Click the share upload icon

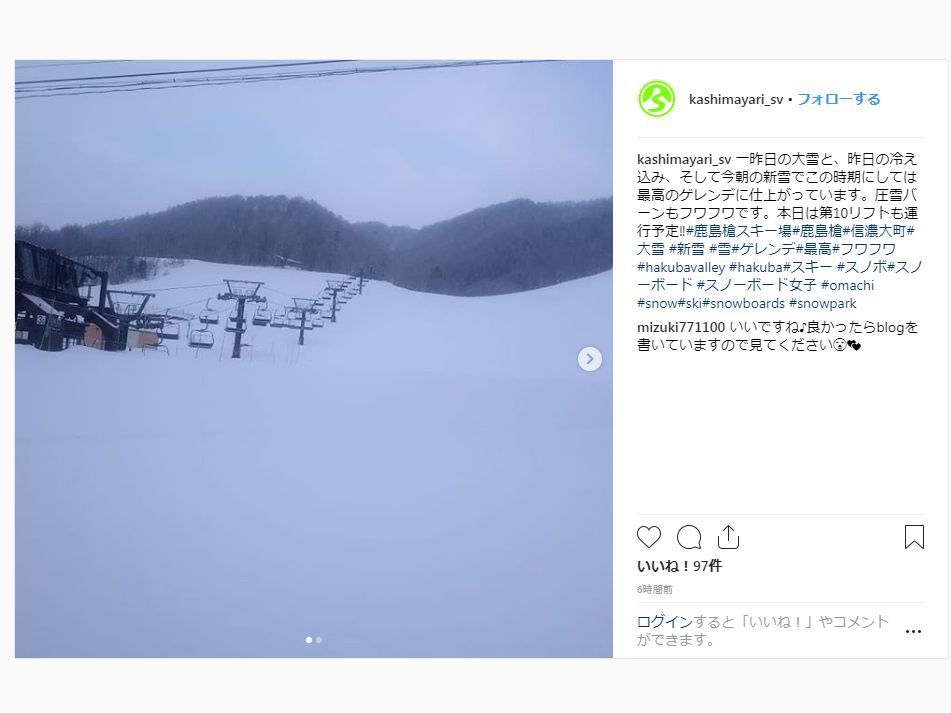[728, 537]
